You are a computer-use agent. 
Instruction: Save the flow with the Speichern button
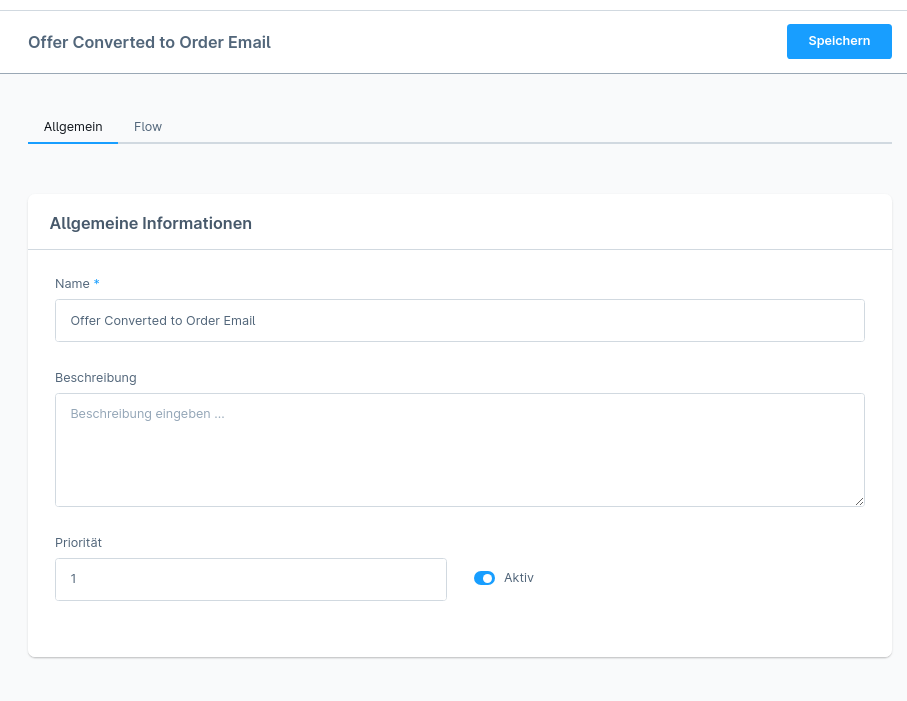[839, 41]
